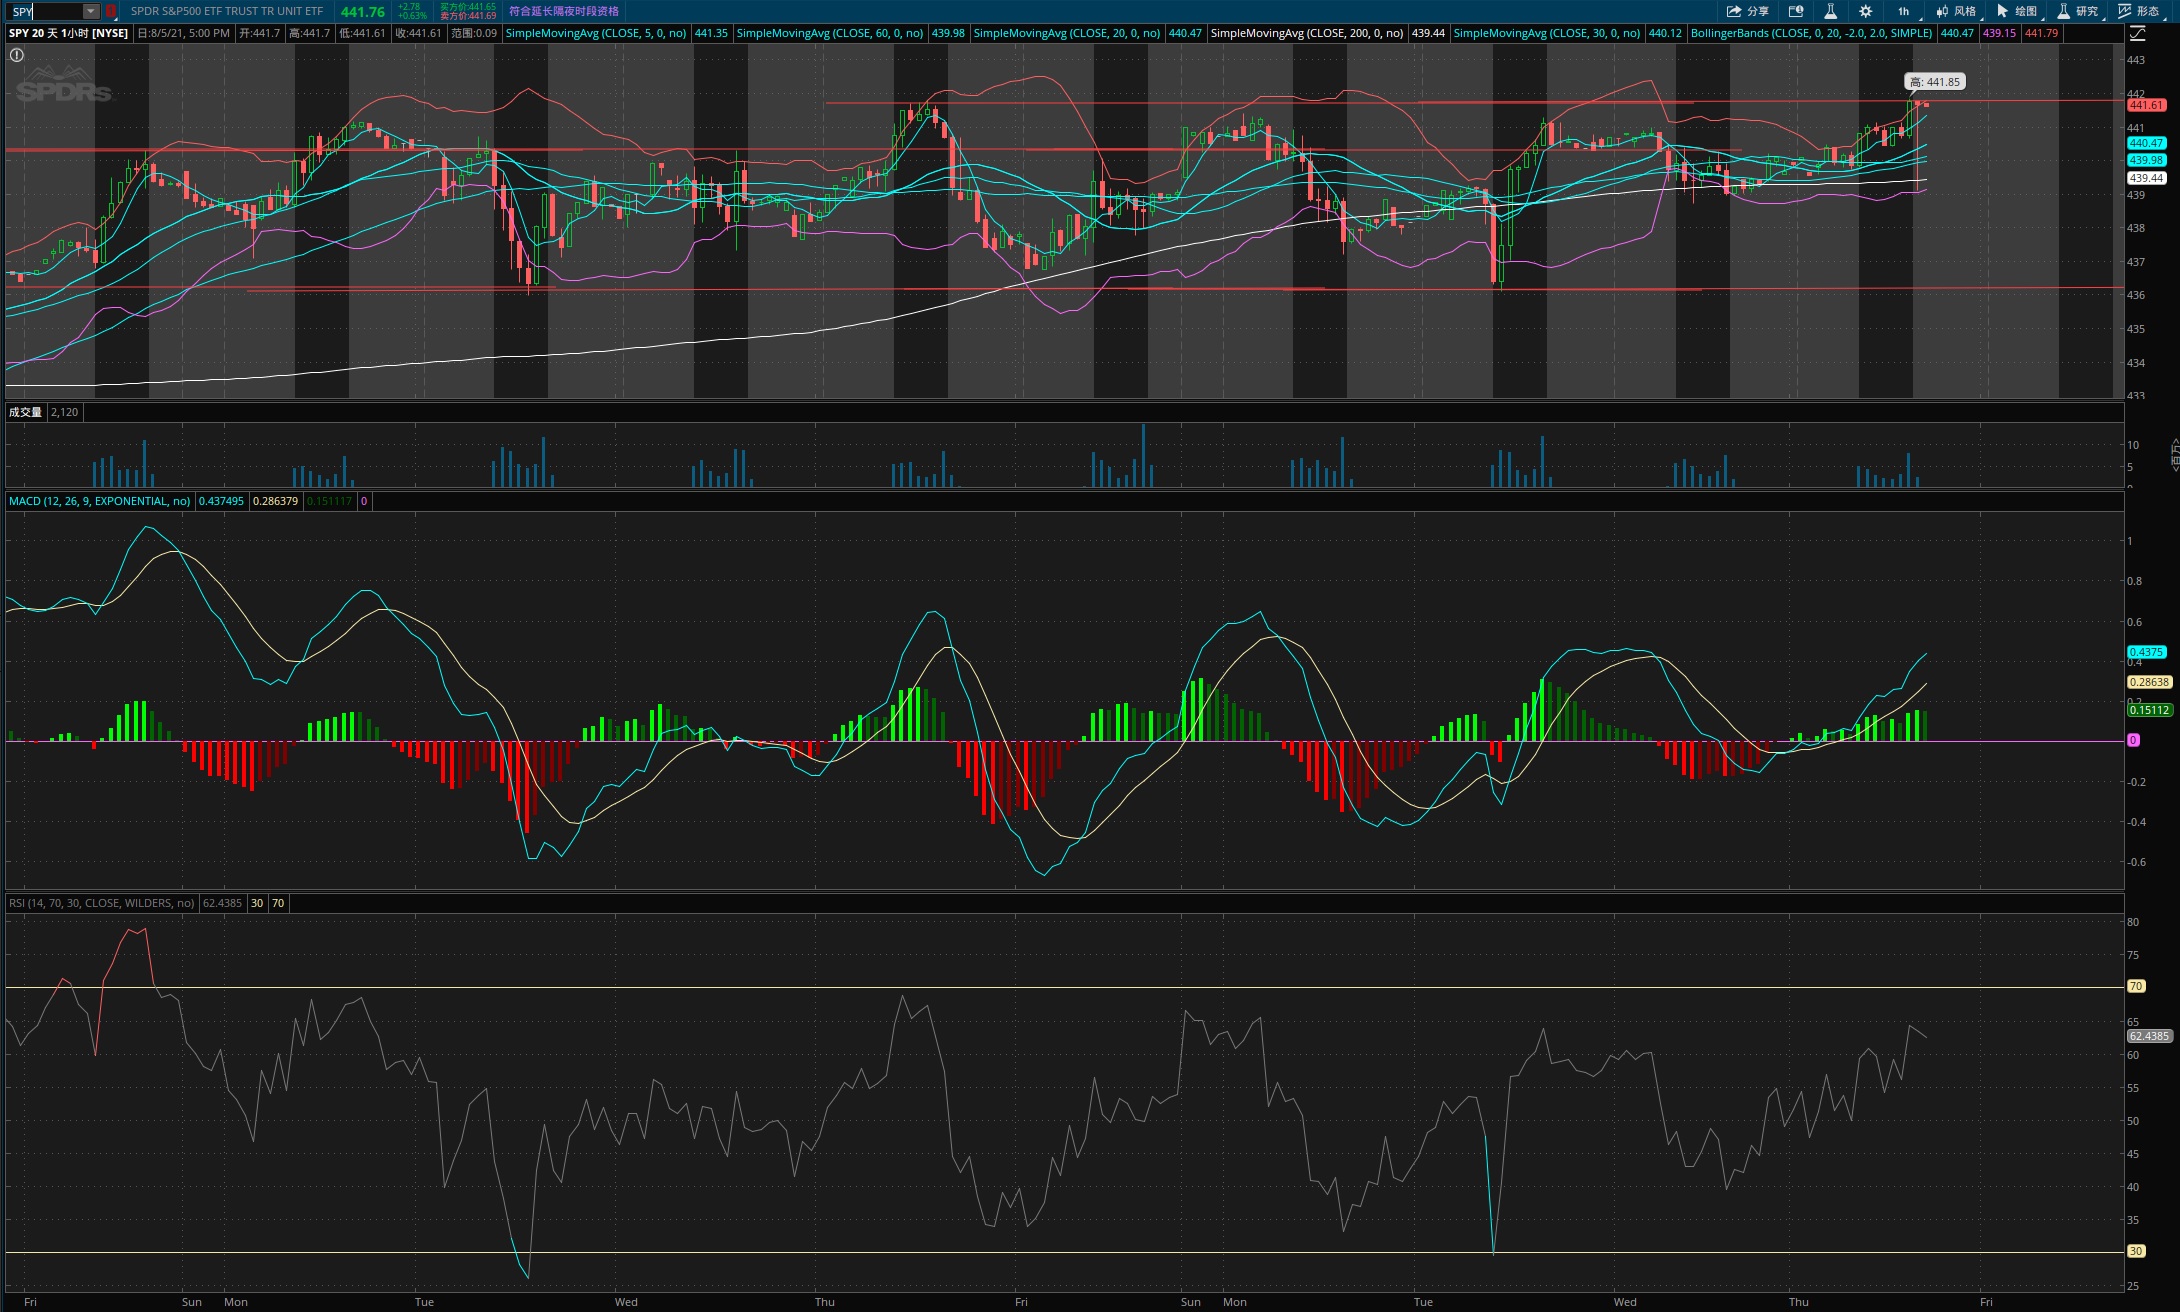Click the 2,120 volume value

(64, 412)
